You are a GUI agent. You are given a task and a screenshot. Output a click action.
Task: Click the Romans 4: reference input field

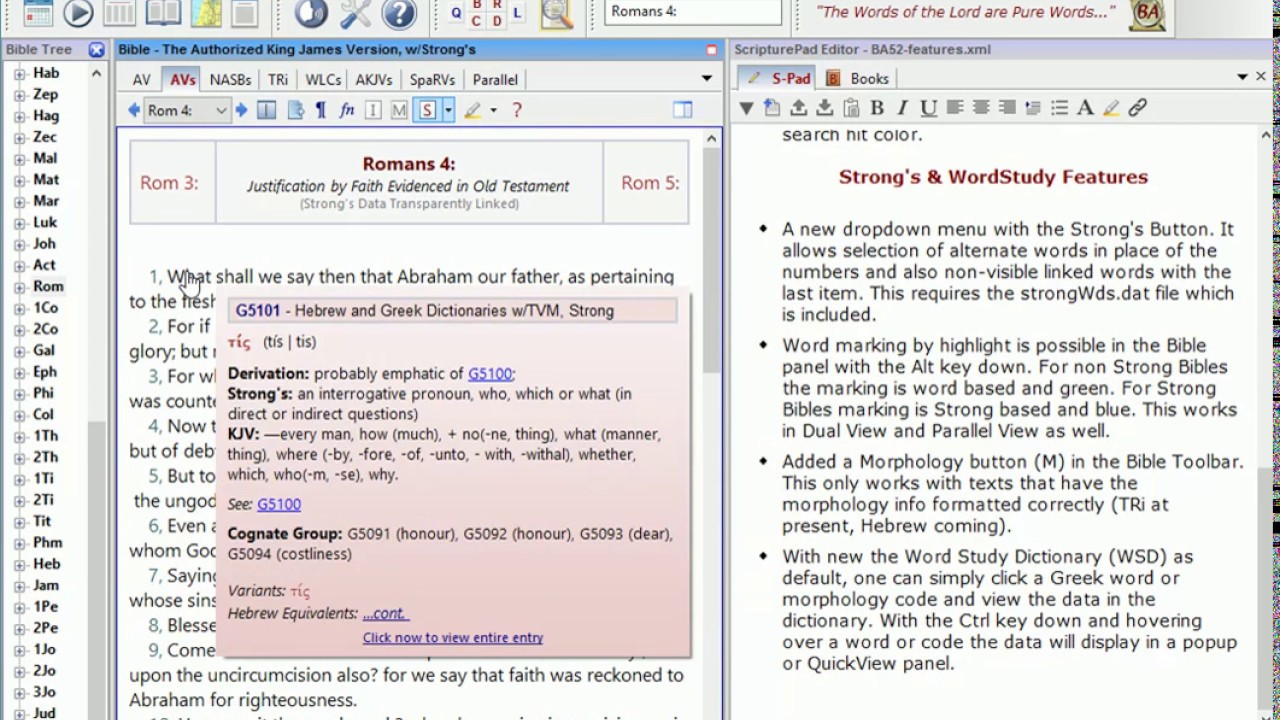(x=693, y=12)
